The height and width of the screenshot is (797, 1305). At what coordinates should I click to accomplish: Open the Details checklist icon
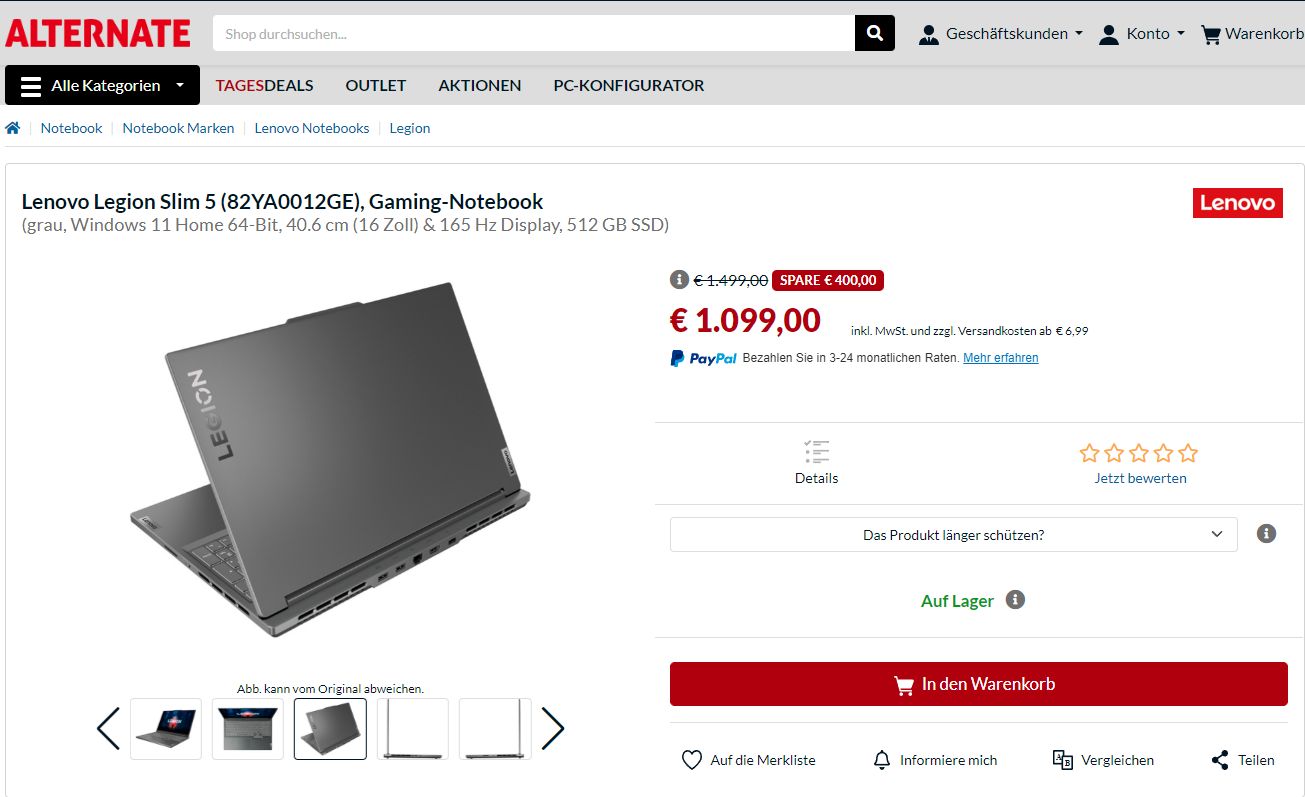coord(816,452)
